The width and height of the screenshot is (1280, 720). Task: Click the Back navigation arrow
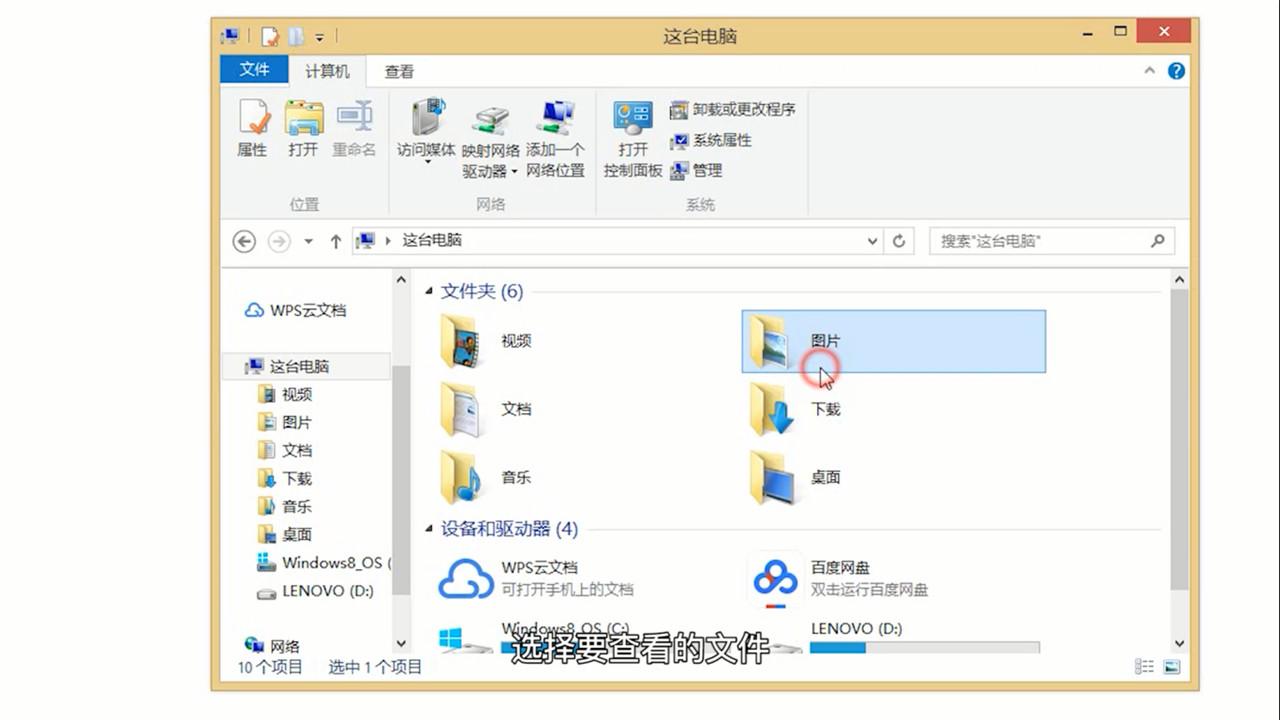coord(244,241)
